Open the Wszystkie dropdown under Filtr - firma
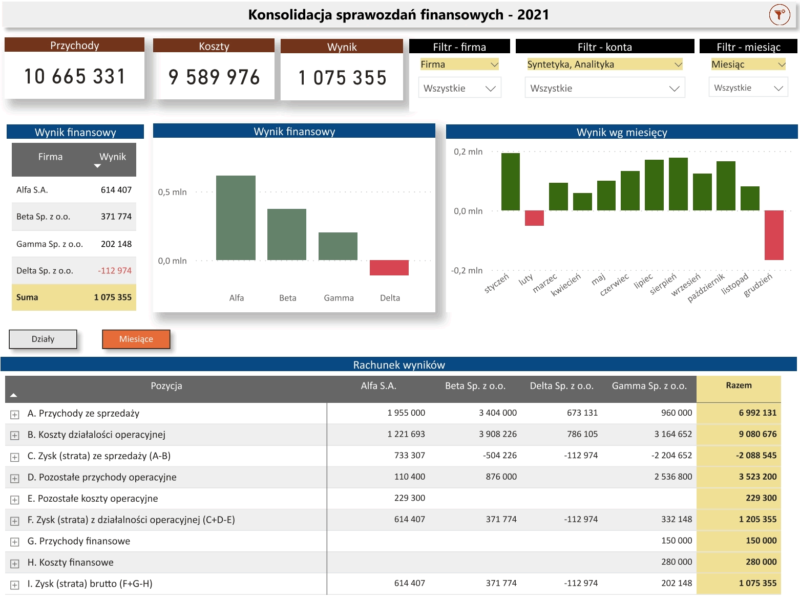 click(459, 88)
